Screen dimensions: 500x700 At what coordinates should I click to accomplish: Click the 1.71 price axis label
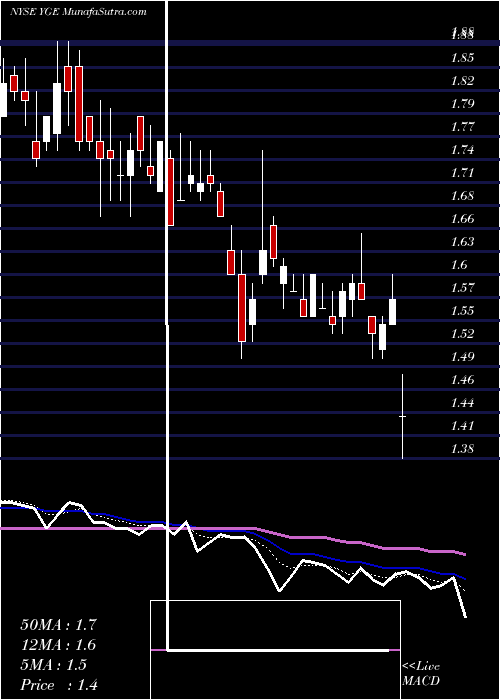[462, 173]
